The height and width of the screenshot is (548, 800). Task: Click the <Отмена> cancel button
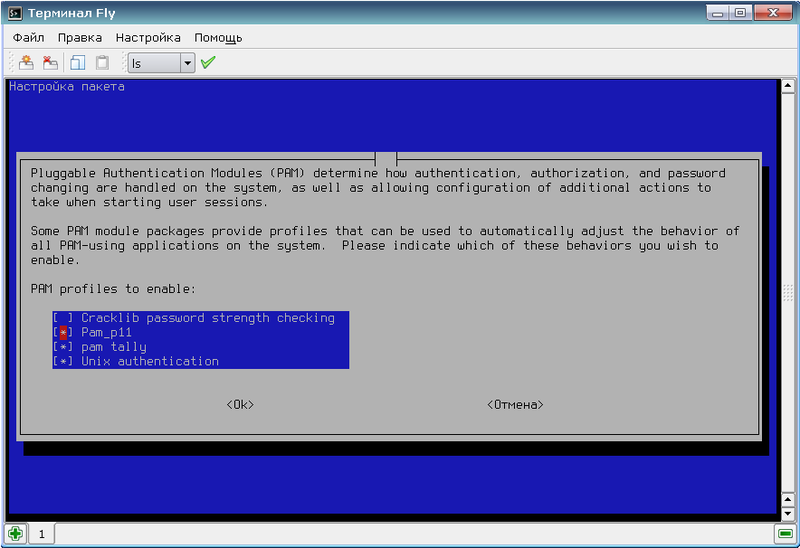coord(515,405)
